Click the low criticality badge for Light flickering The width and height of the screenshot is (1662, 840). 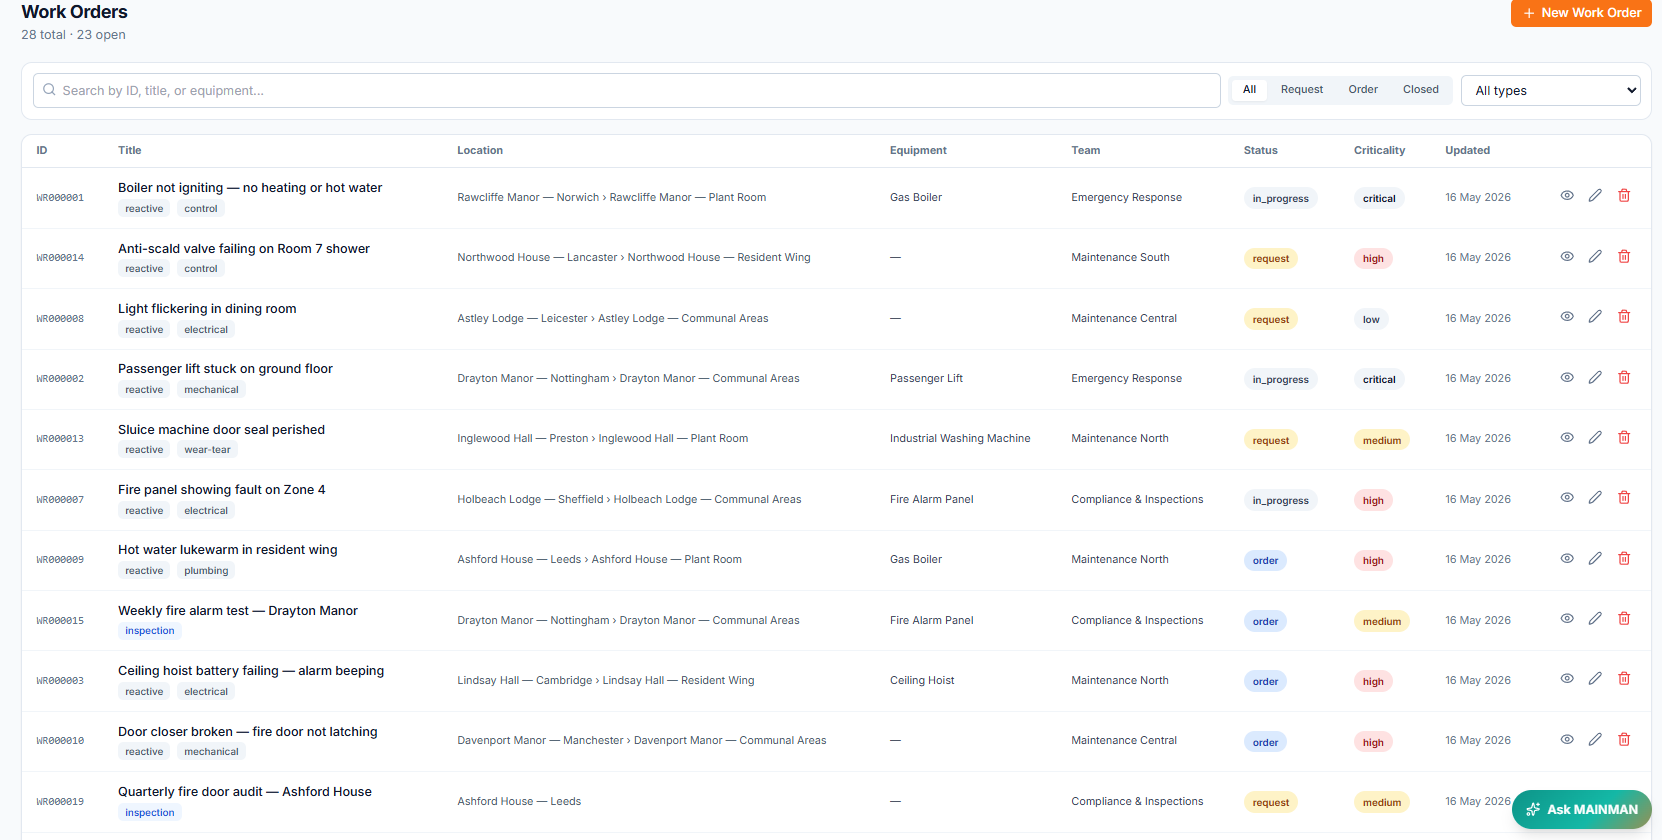point(1371,319)
